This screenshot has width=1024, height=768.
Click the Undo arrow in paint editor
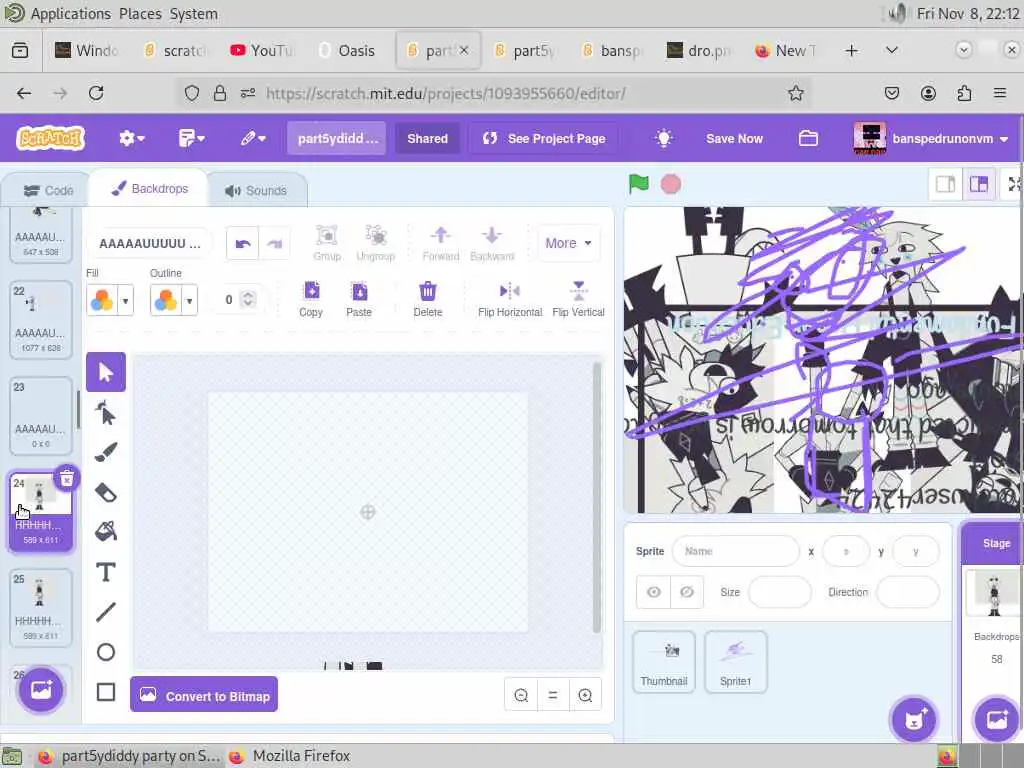[x=242, y=244]
